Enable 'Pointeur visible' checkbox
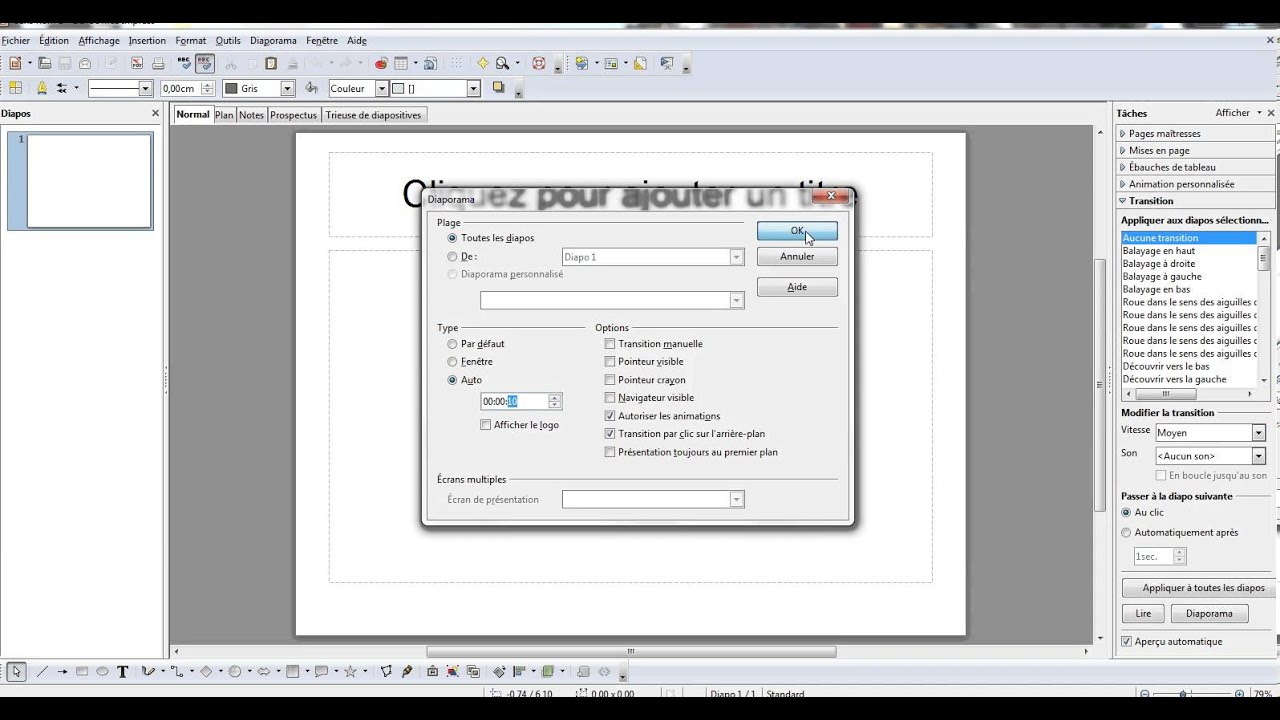Screen dimensions: 1280x720 pos(610,362)
